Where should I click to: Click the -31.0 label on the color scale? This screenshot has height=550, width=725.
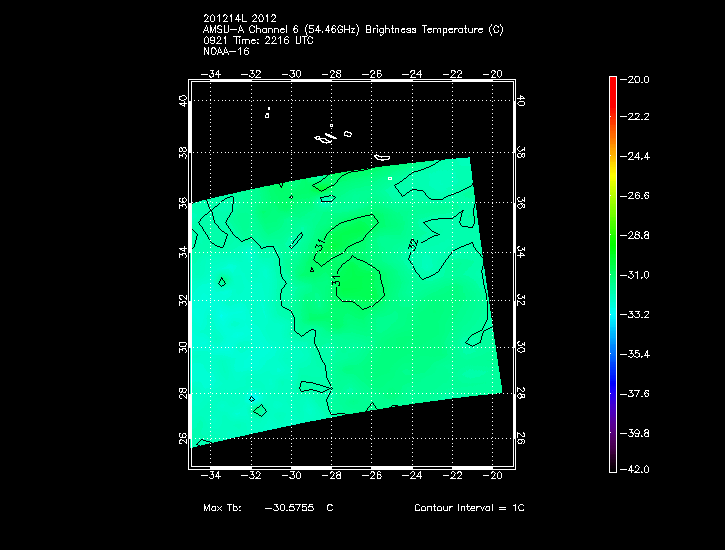tap(638, 275)
